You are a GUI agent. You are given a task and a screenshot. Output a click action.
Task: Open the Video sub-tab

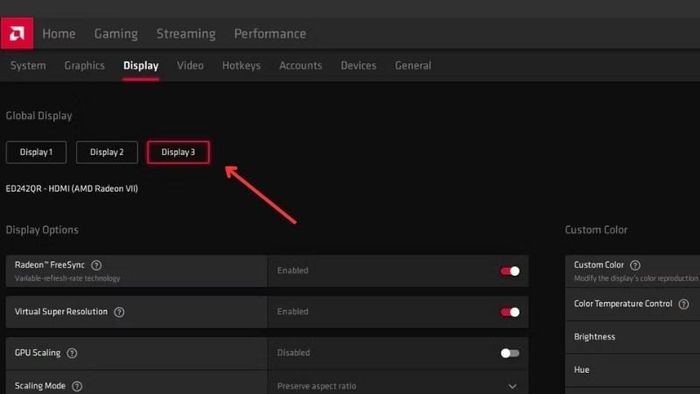pos(190,66)
